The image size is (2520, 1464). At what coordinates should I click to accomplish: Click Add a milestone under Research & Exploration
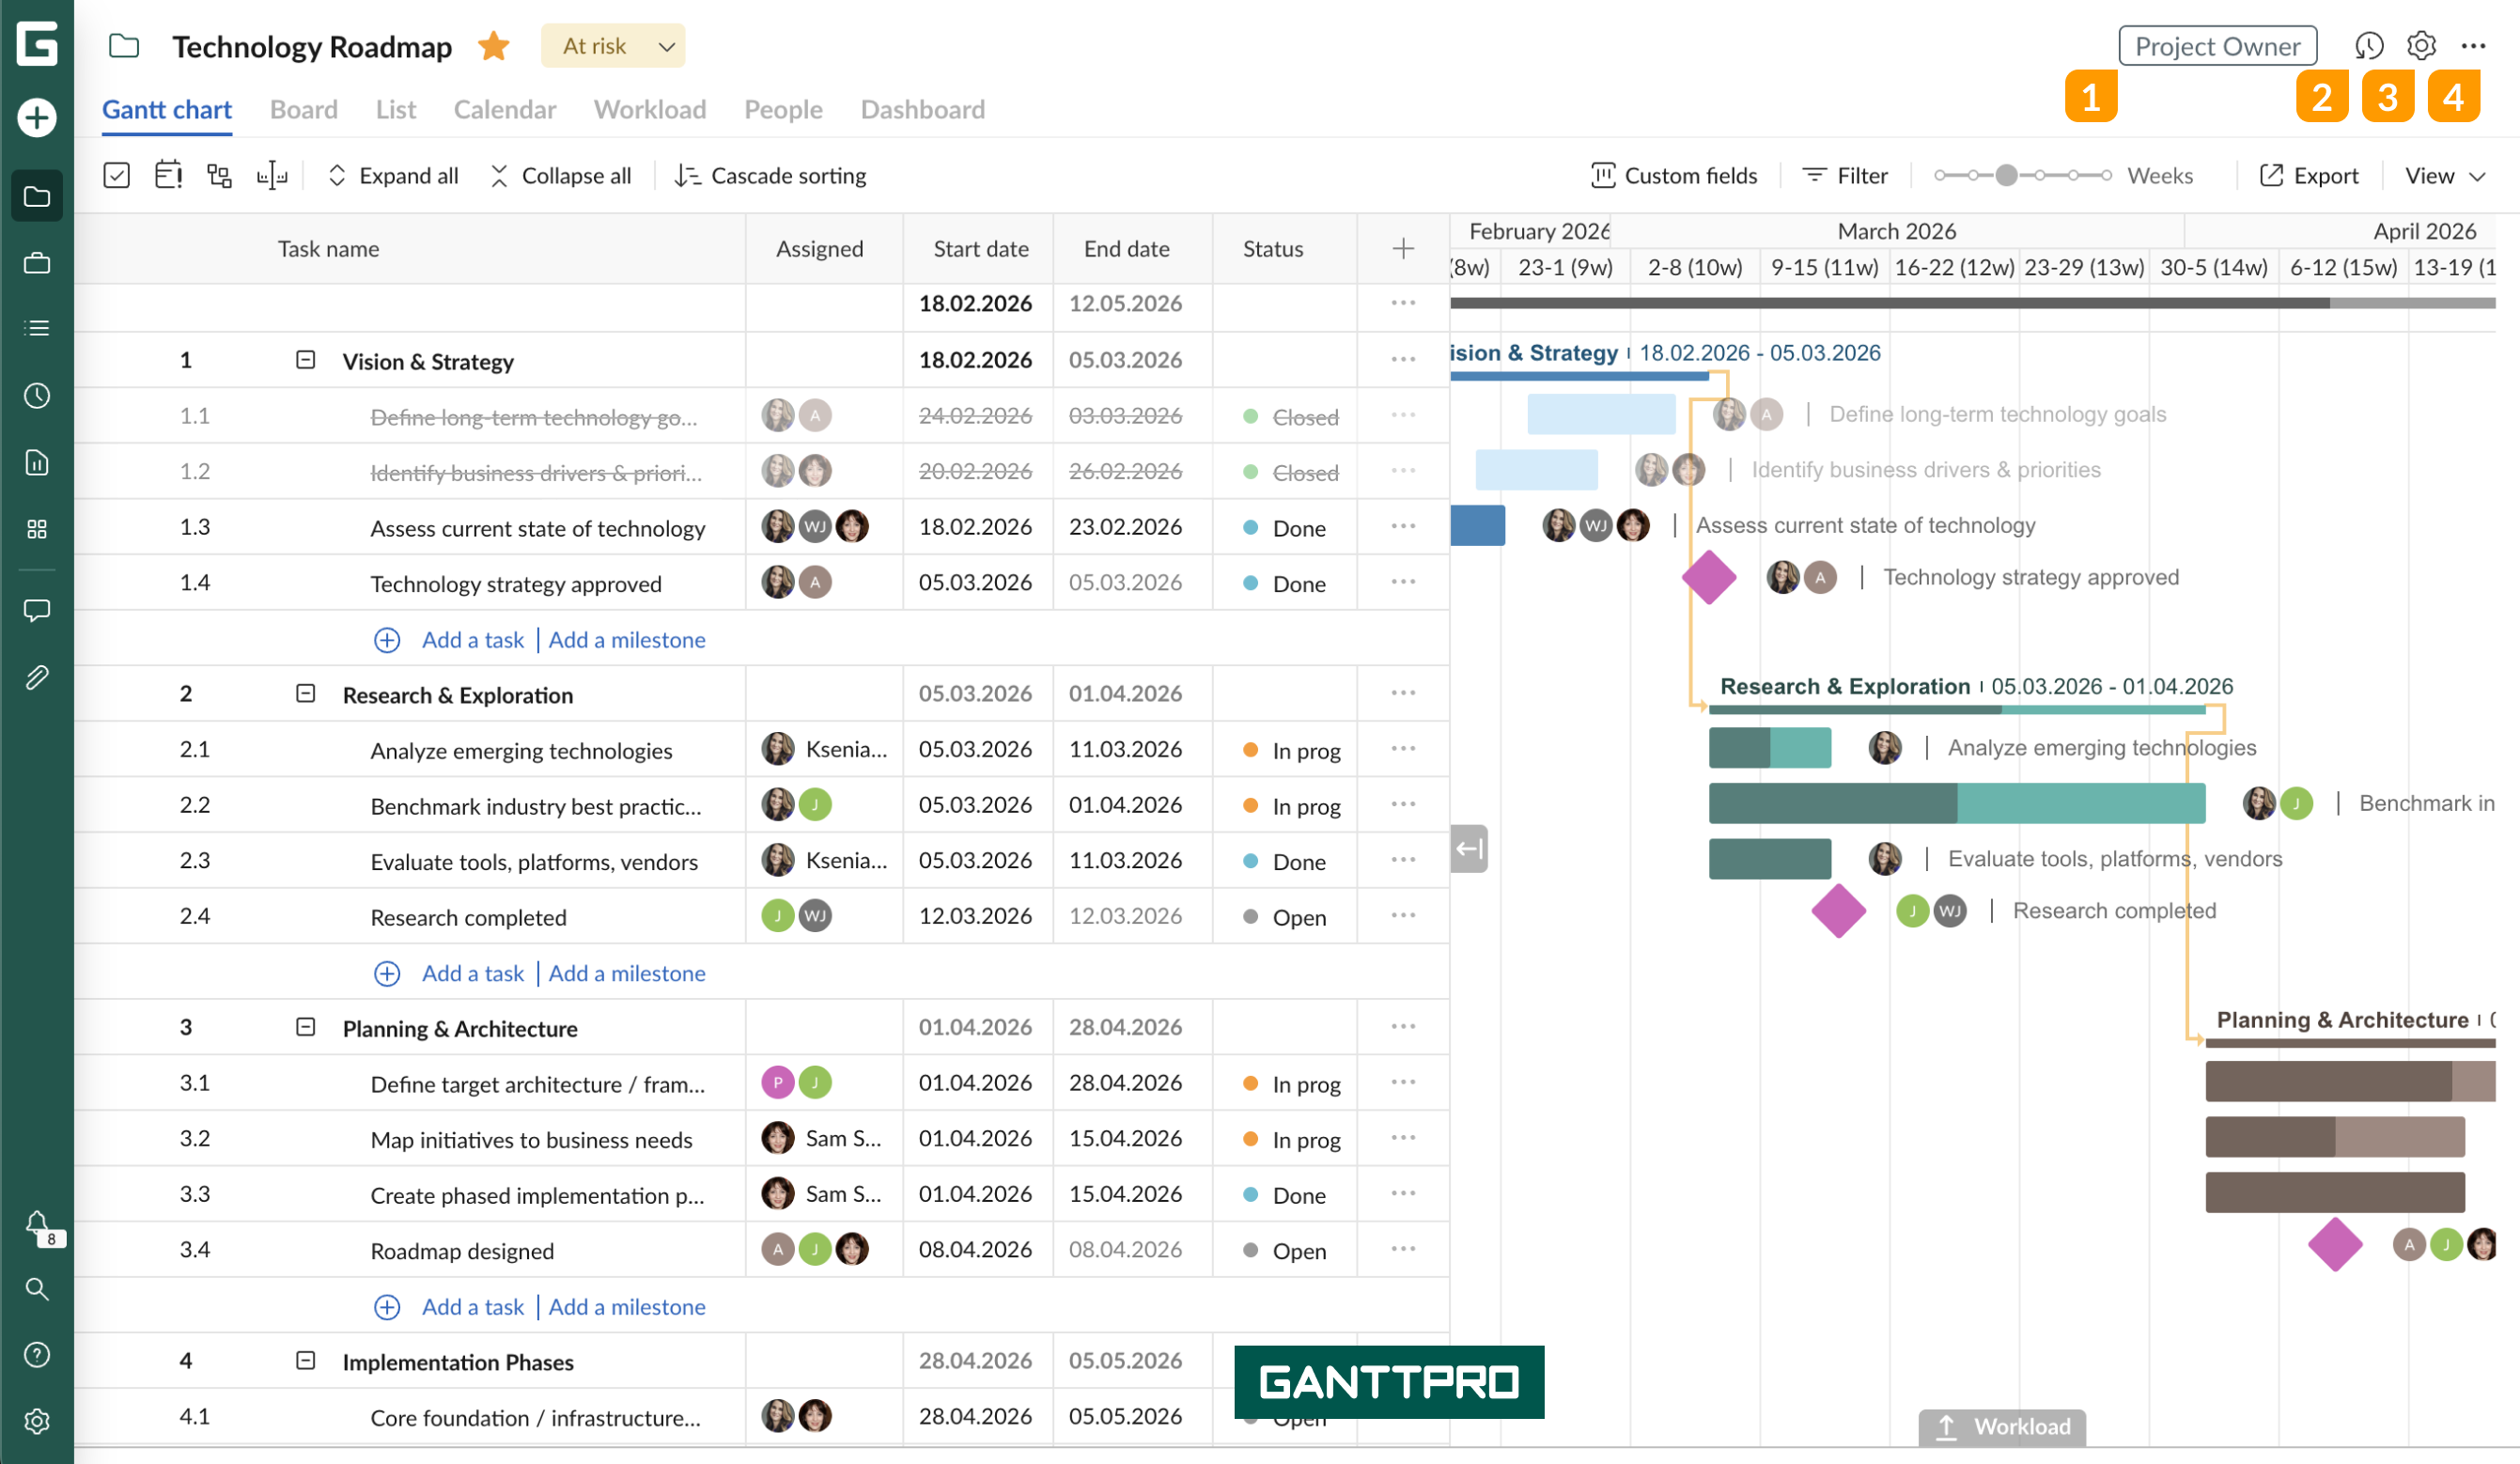click(627, 974)
